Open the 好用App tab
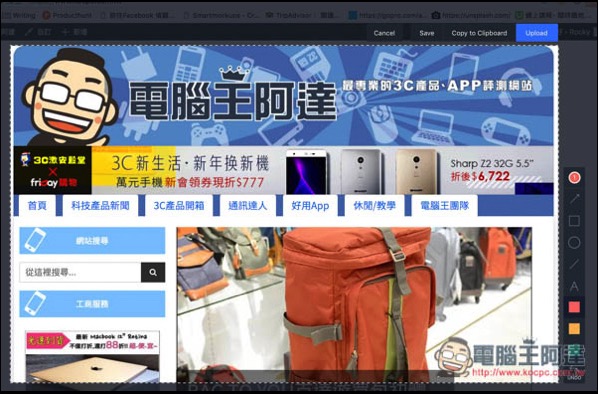Image resolution: width=598 pixels, height=394 pixels. [x=310, y=206]
